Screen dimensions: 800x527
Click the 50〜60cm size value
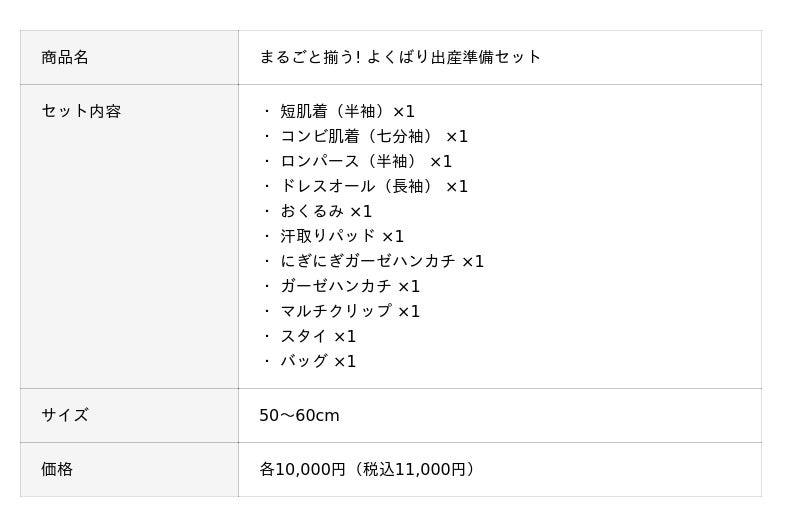299,415
